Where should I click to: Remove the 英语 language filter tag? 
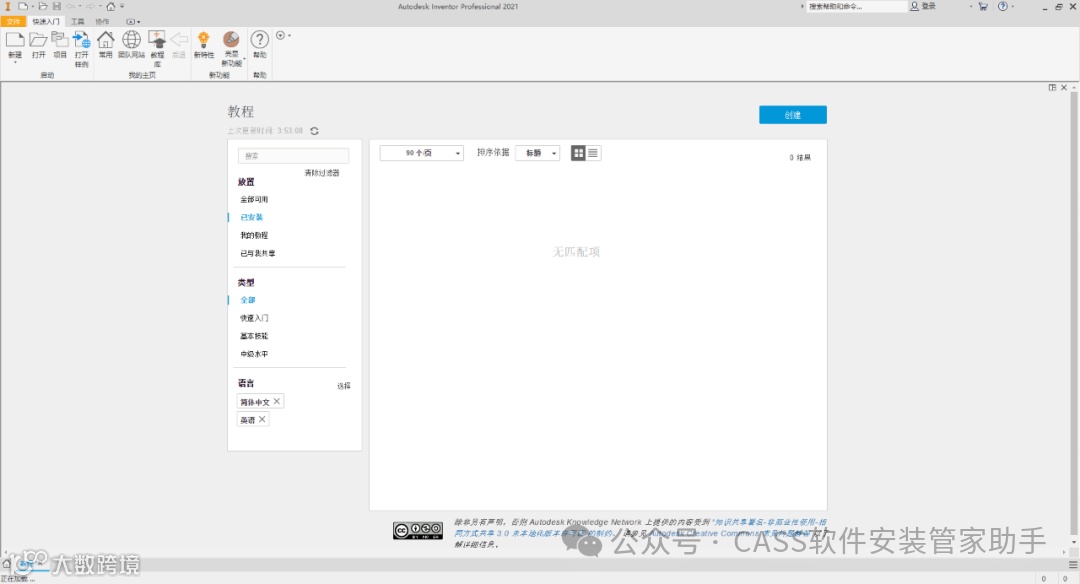[262, 419]
